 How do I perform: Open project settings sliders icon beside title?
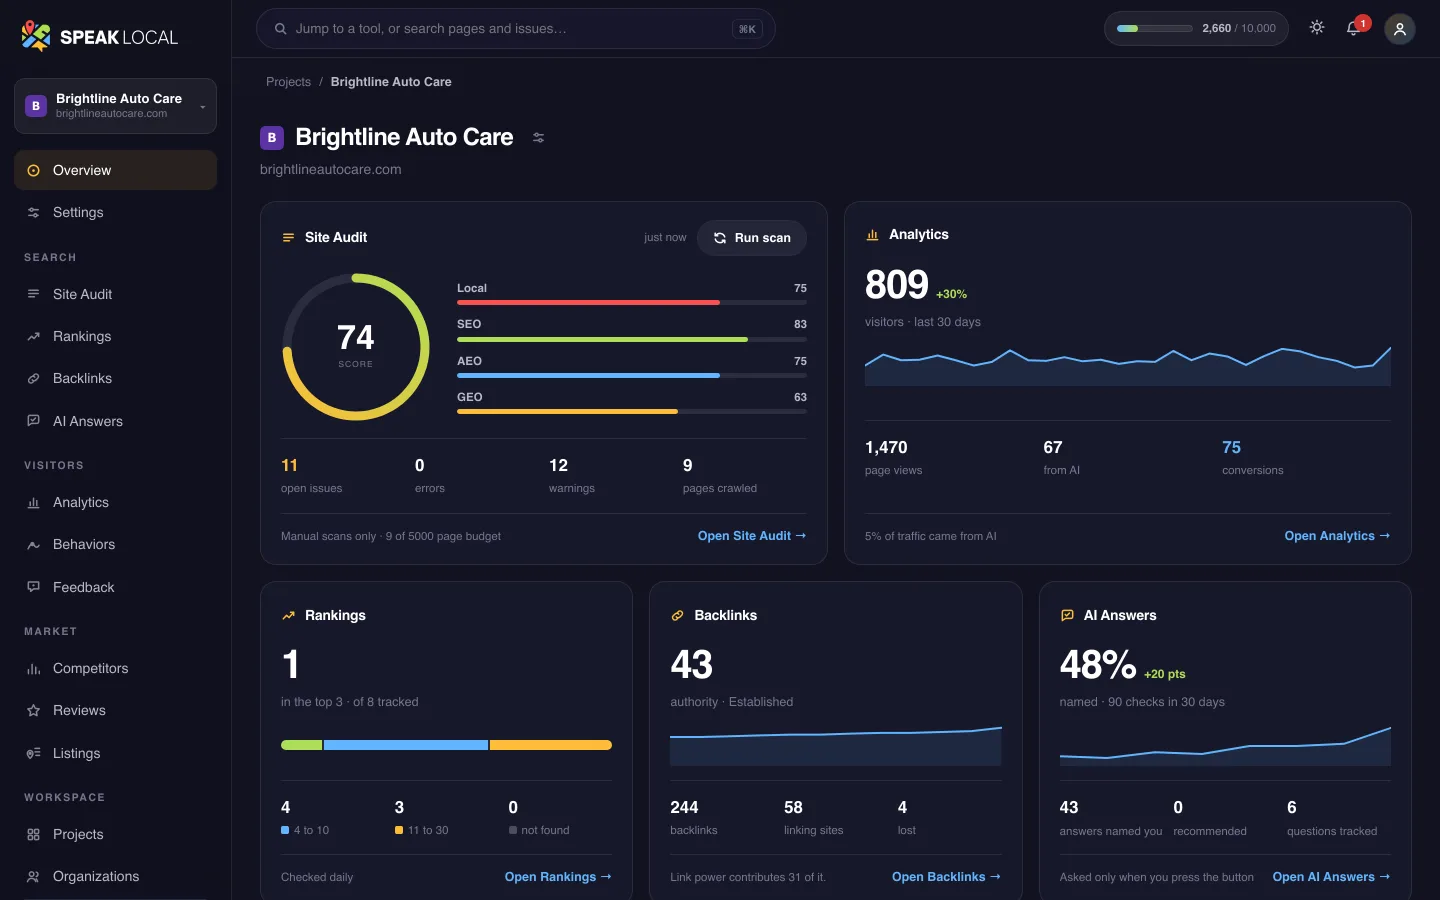(x=538, y=138)
